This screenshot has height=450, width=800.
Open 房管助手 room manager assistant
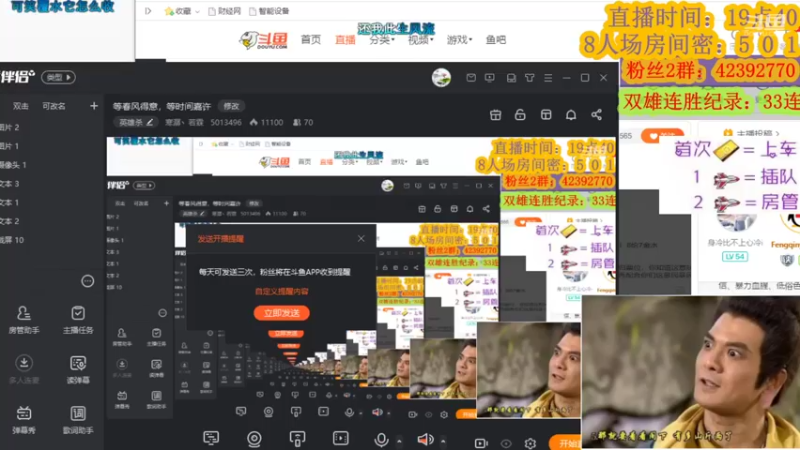(x=23, y=320)
